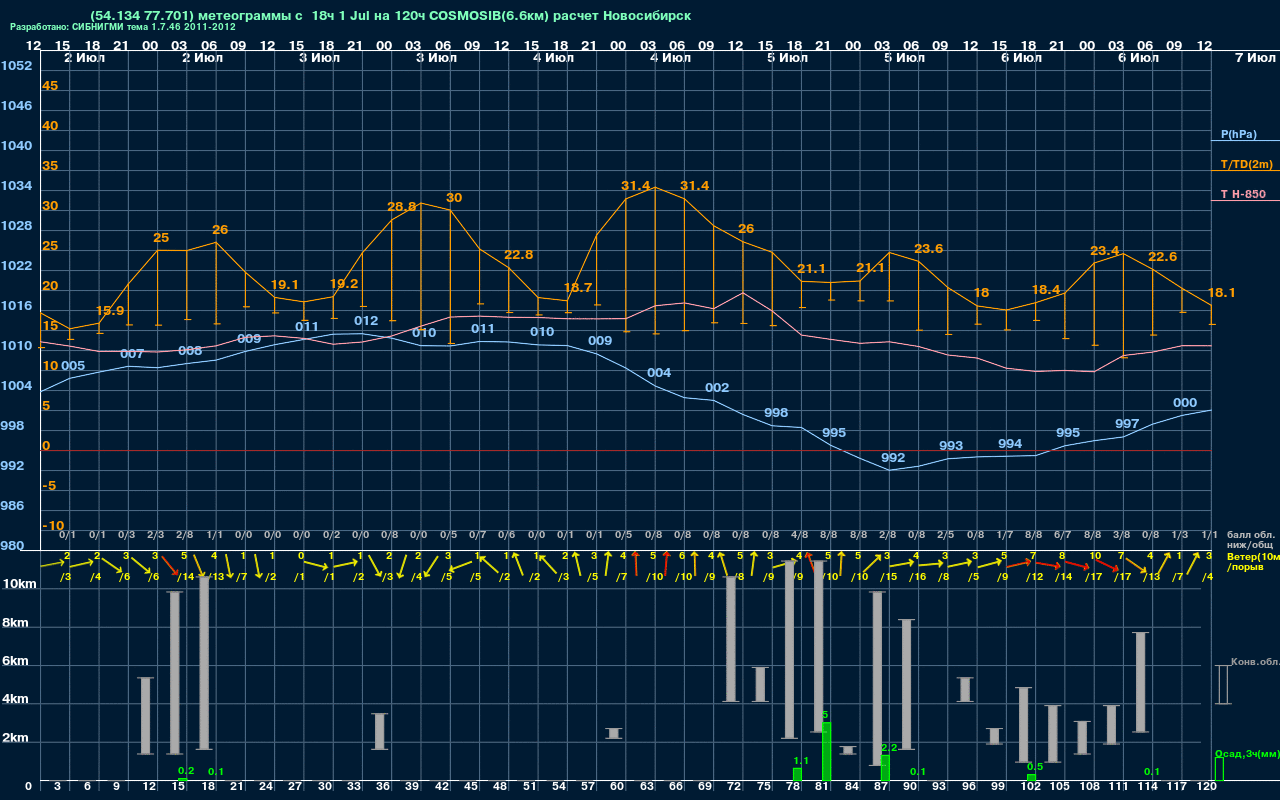Click forecast hour 120 on bottom axis
Screen dimensions: 1280x800
point(1207,789)
